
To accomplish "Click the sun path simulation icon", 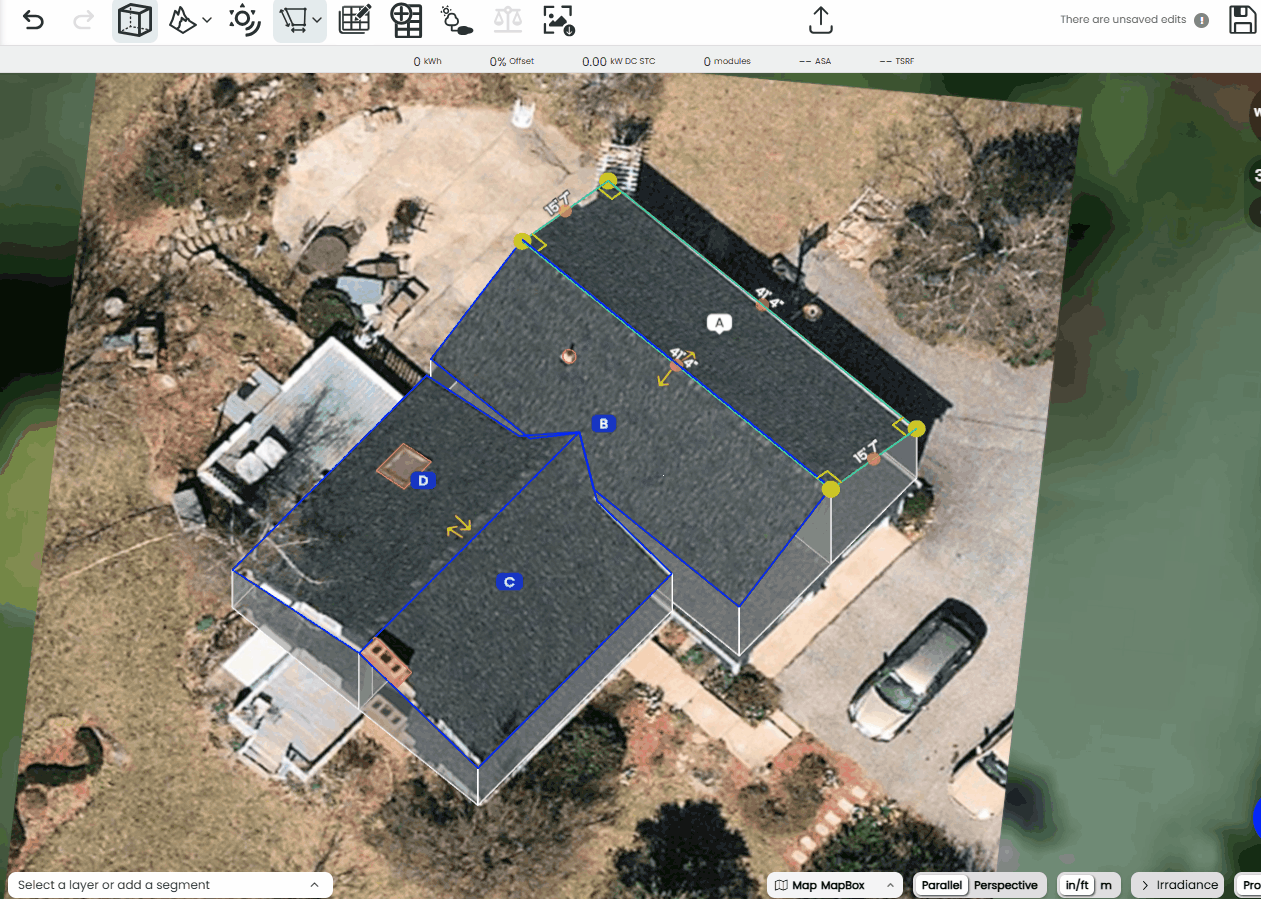I will point(244,20).
